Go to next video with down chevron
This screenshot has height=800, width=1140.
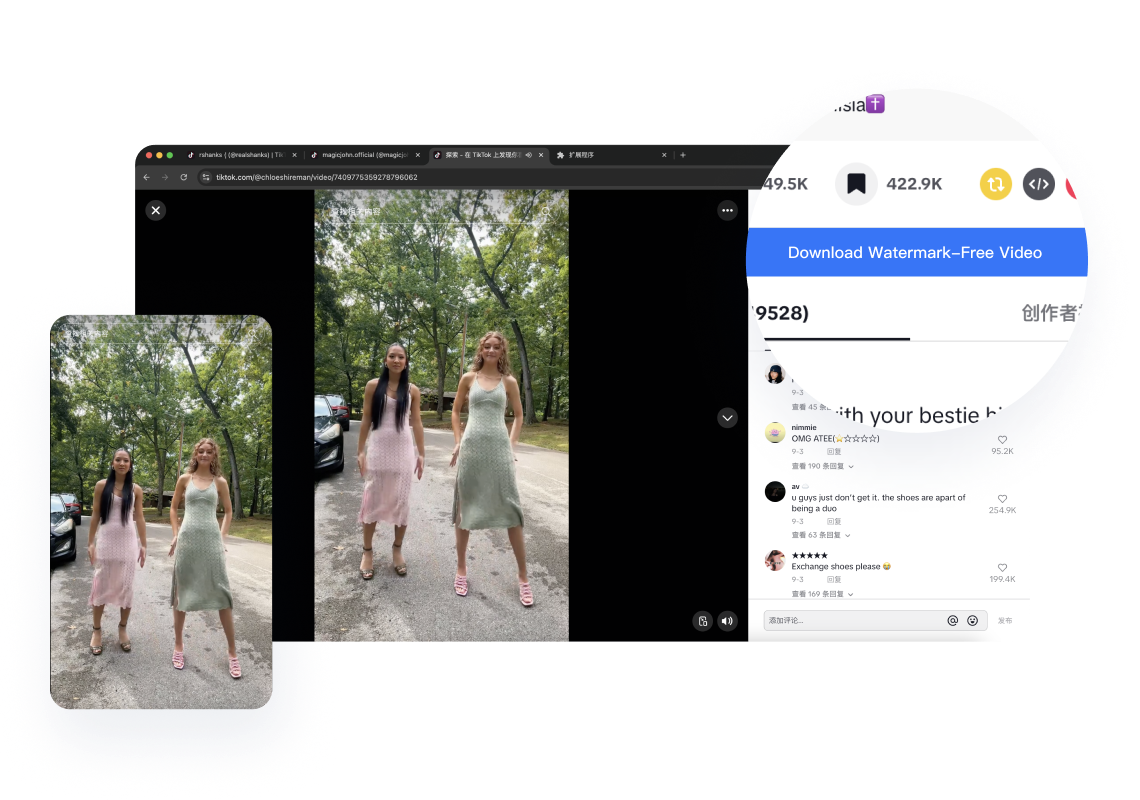pyautogui.click(x=727, y=417)
